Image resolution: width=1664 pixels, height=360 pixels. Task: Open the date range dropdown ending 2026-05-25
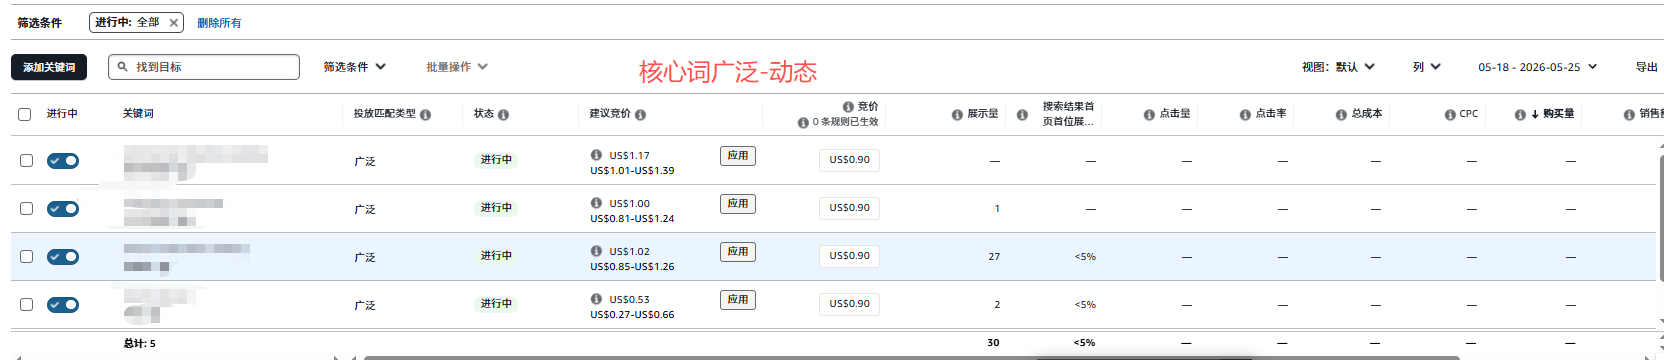click(1538, 67)
